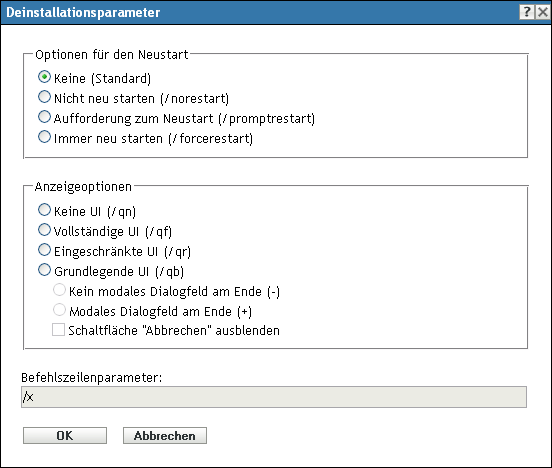Select Aufforderung zum Neustart (/promptrestart)
552x468 pixels.
(x=44, y=117)
